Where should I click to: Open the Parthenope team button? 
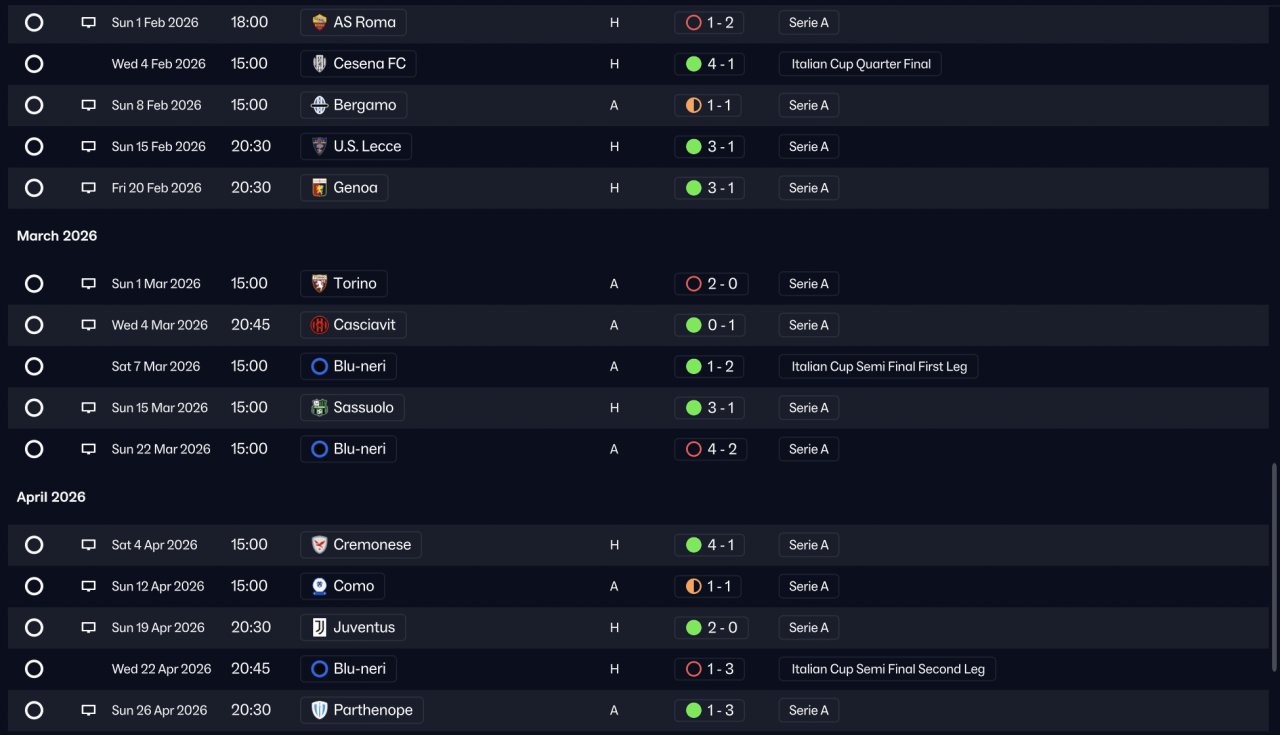[x=362, y=710]
